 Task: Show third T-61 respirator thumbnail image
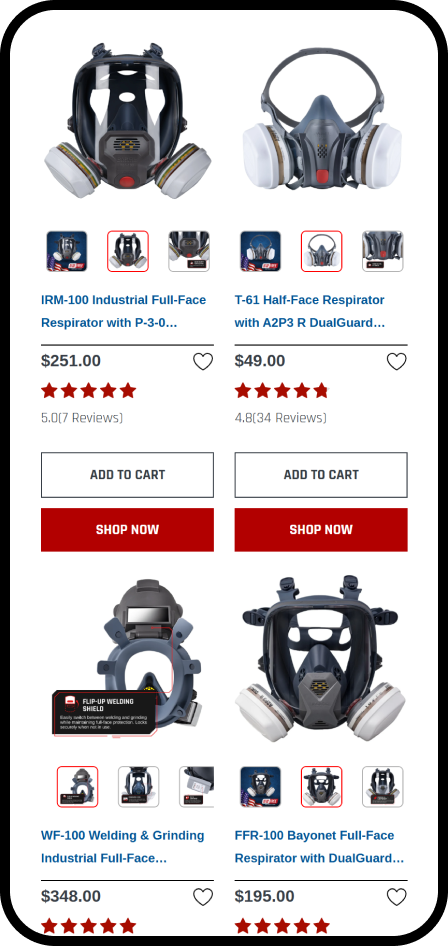coord(382,251)
